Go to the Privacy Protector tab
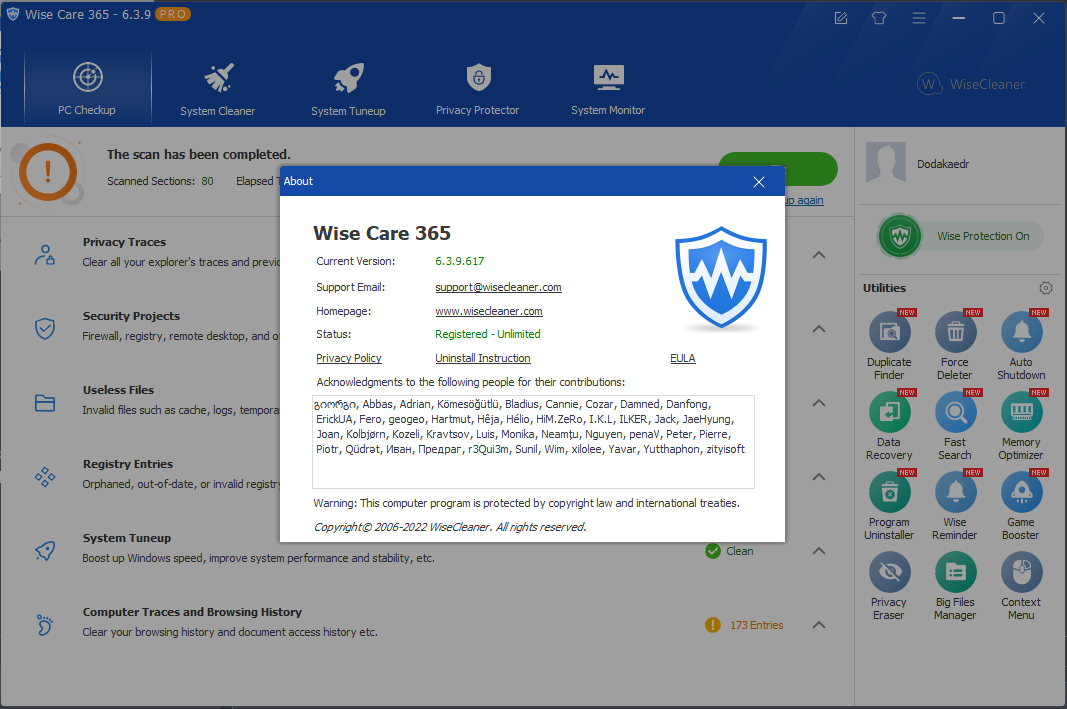This screenshot has width=1067, height=709. point(478,88)
